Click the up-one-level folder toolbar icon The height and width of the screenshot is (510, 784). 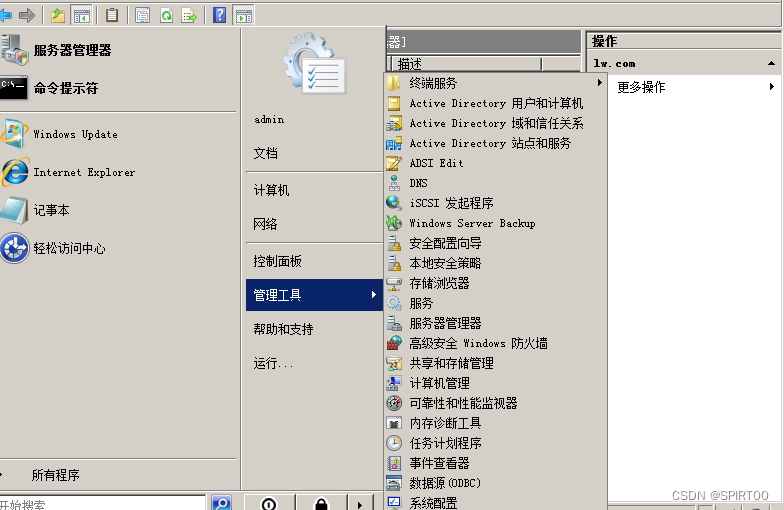coord(58,16)
